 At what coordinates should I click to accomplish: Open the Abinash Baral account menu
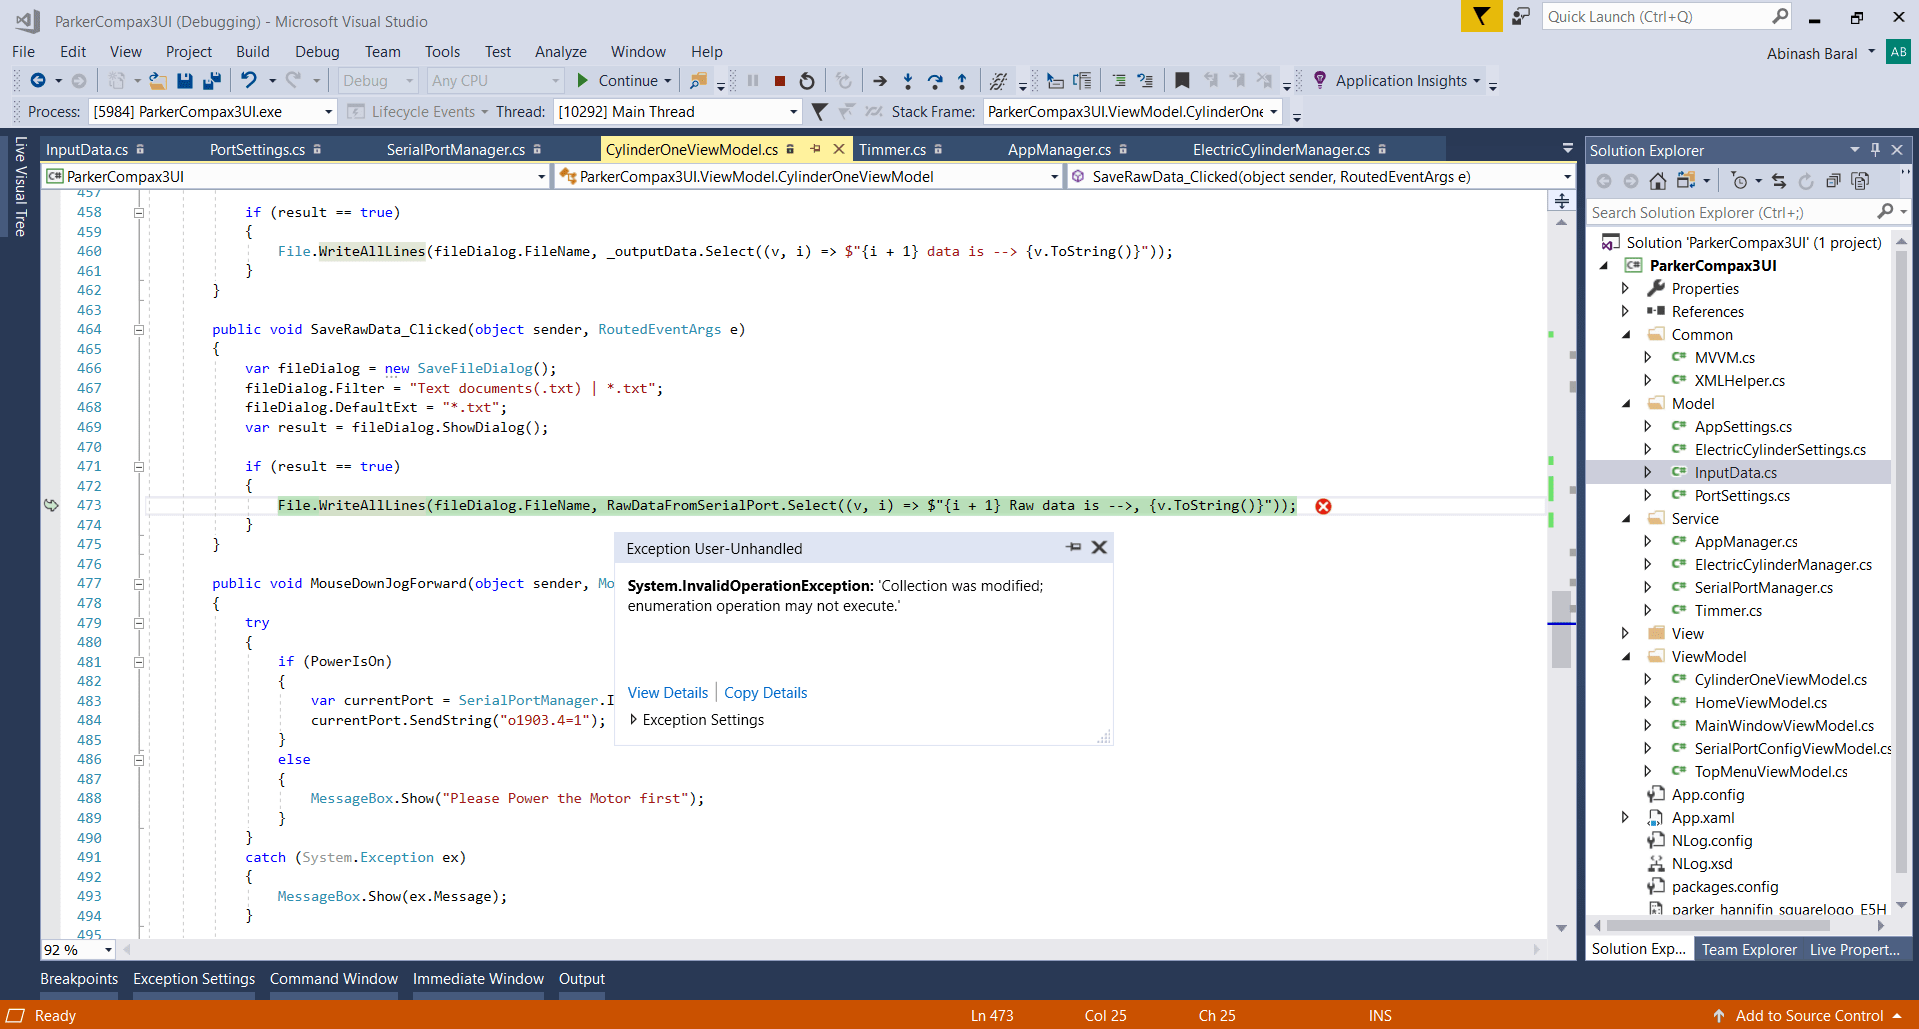[1821, 54]
